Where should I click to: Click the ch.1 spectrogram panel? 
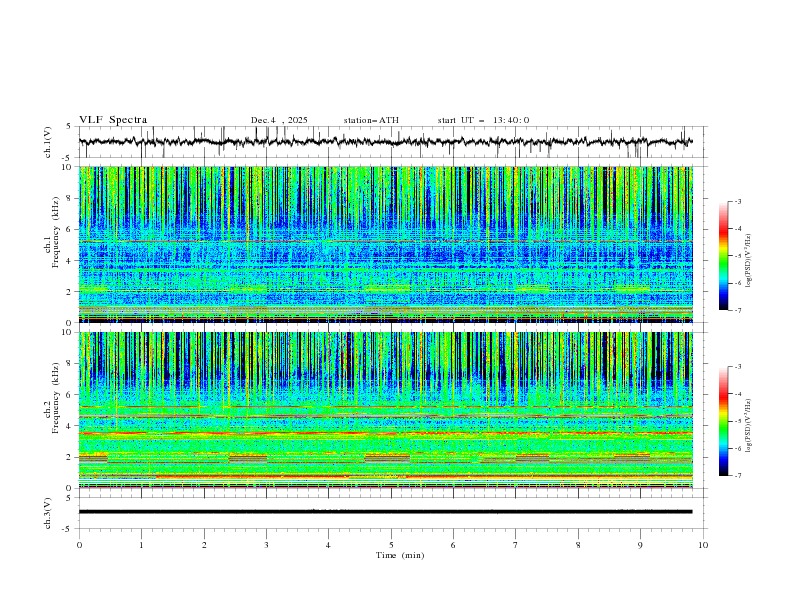pos(385,244)
